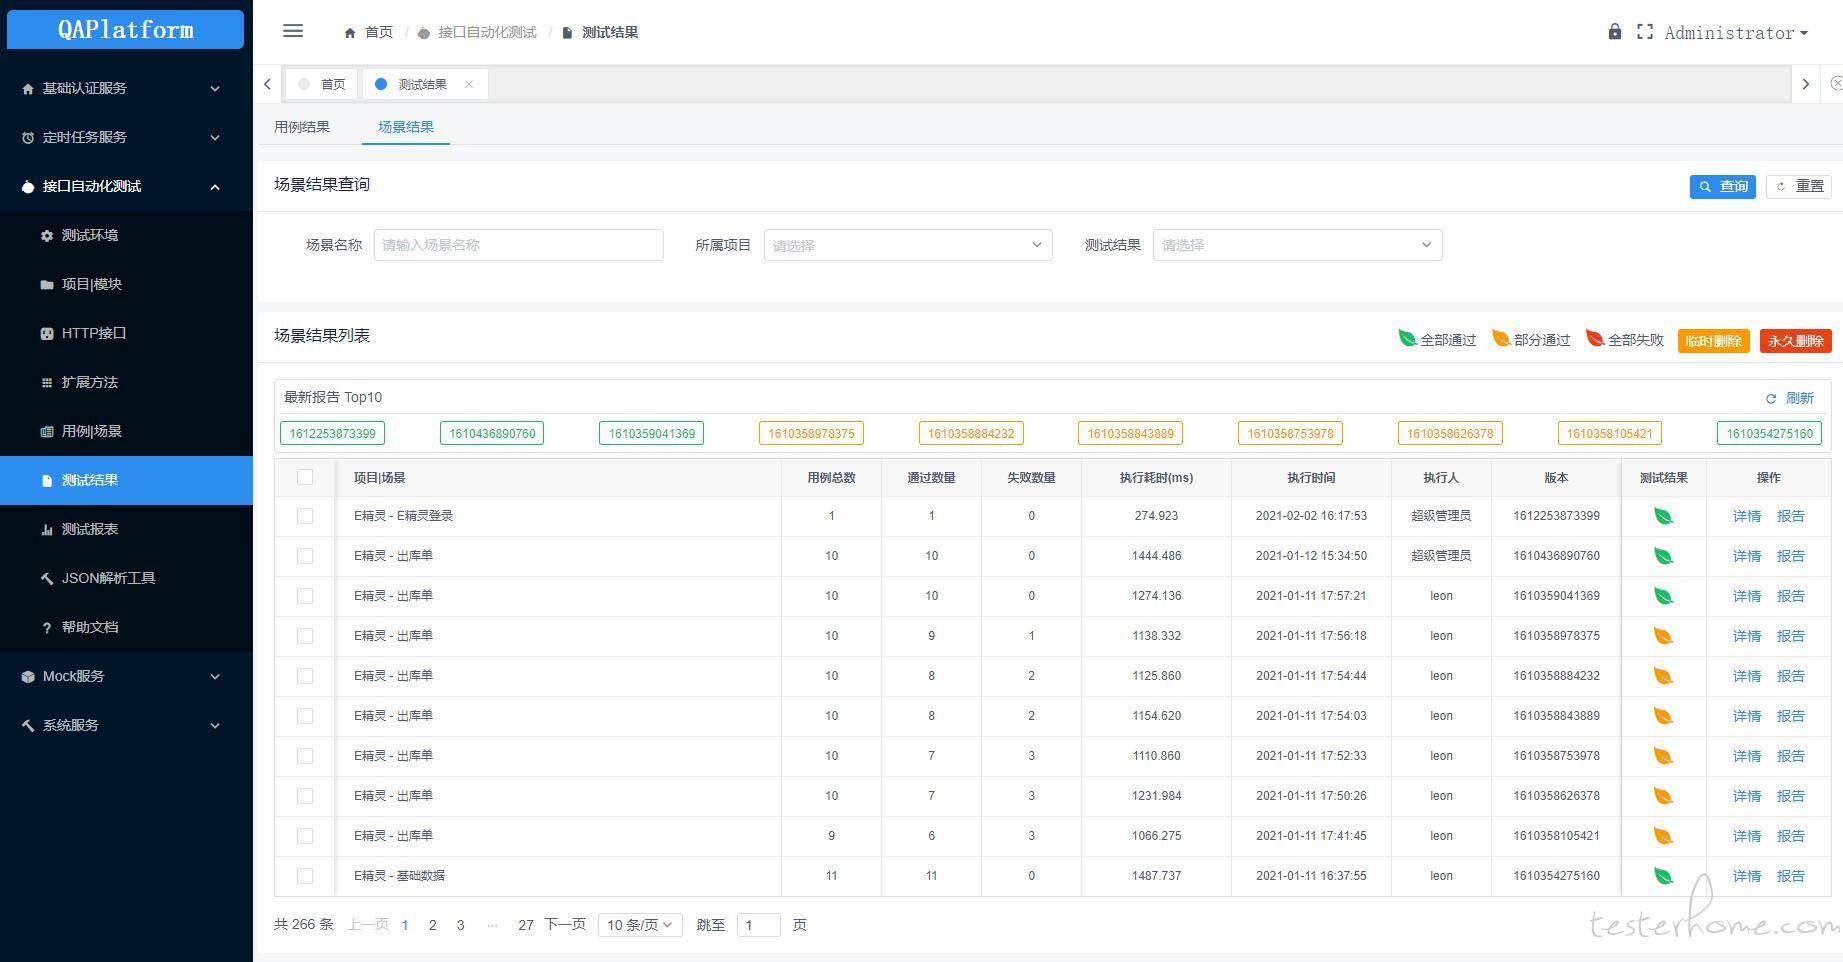The width and height of the screenshot is (1843, 962).
Task: Open 扩展方法 grid item in sidebar
Action: coord(126,382)
